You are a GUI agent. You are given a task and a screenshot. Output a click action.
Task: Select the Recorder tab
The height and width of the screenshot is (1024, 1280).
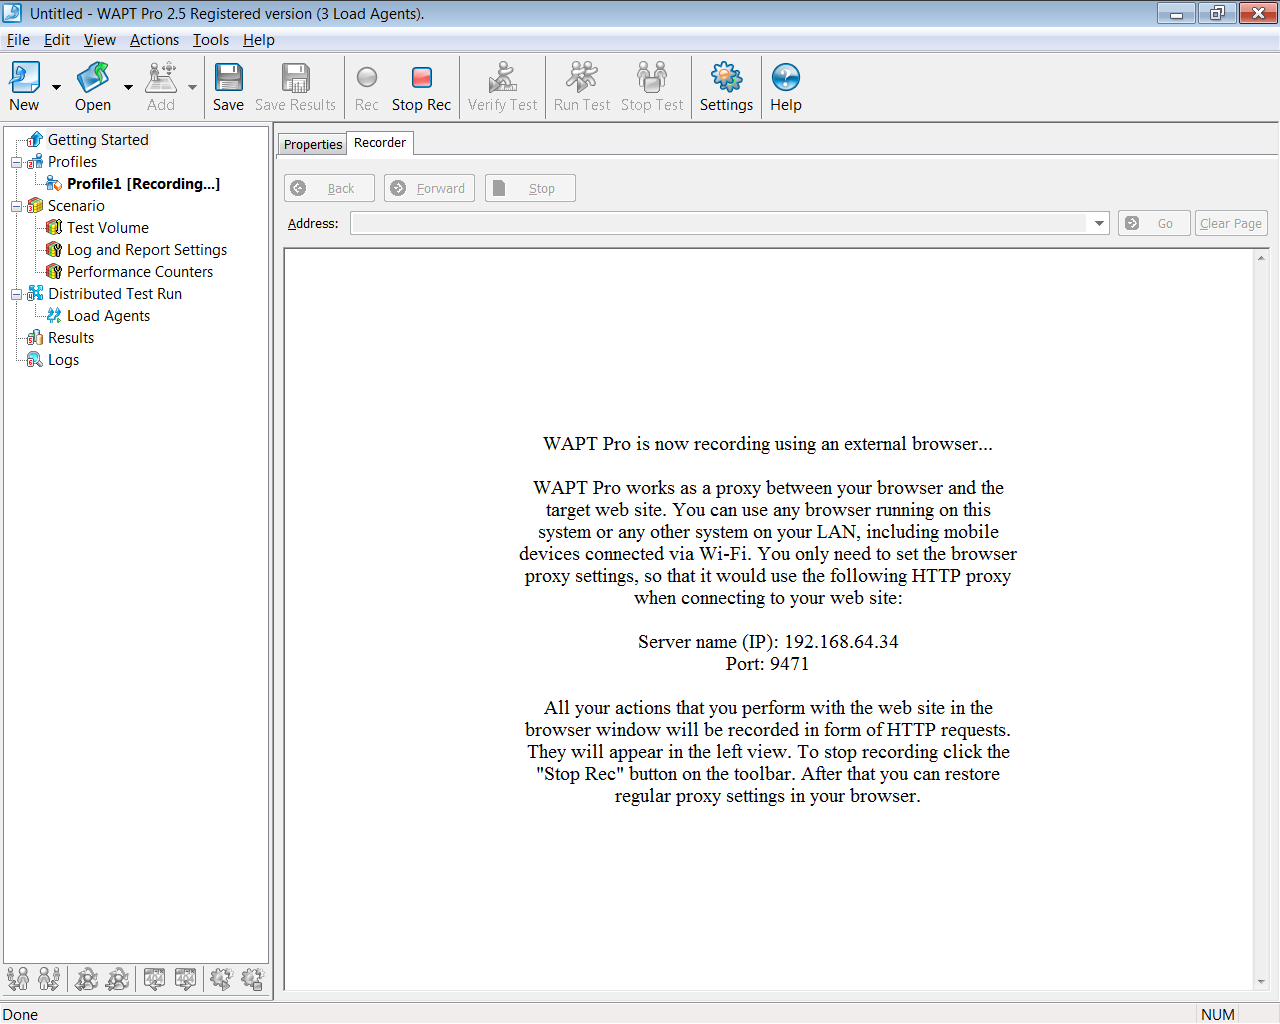click(x=380, y=143)
